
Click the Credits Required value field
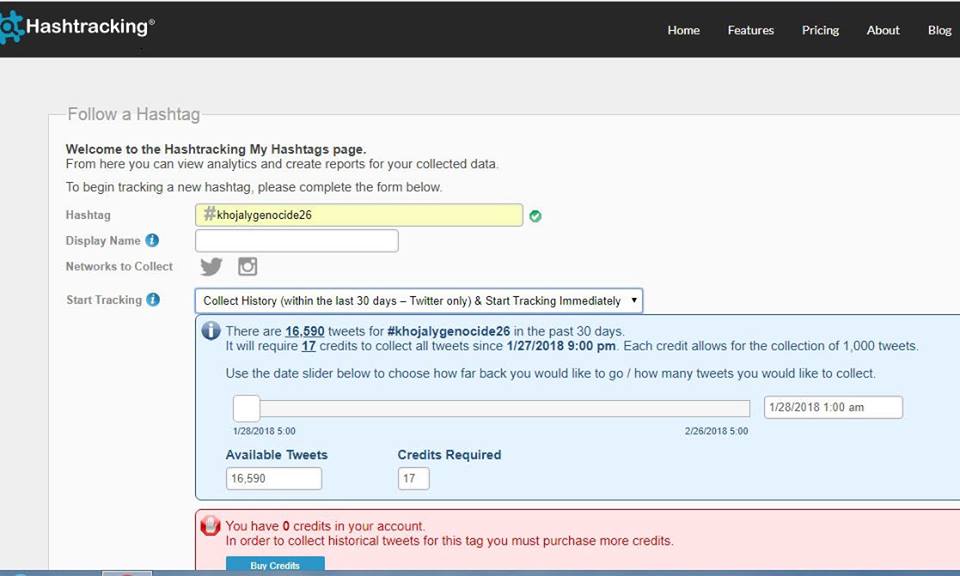[413, 478]
